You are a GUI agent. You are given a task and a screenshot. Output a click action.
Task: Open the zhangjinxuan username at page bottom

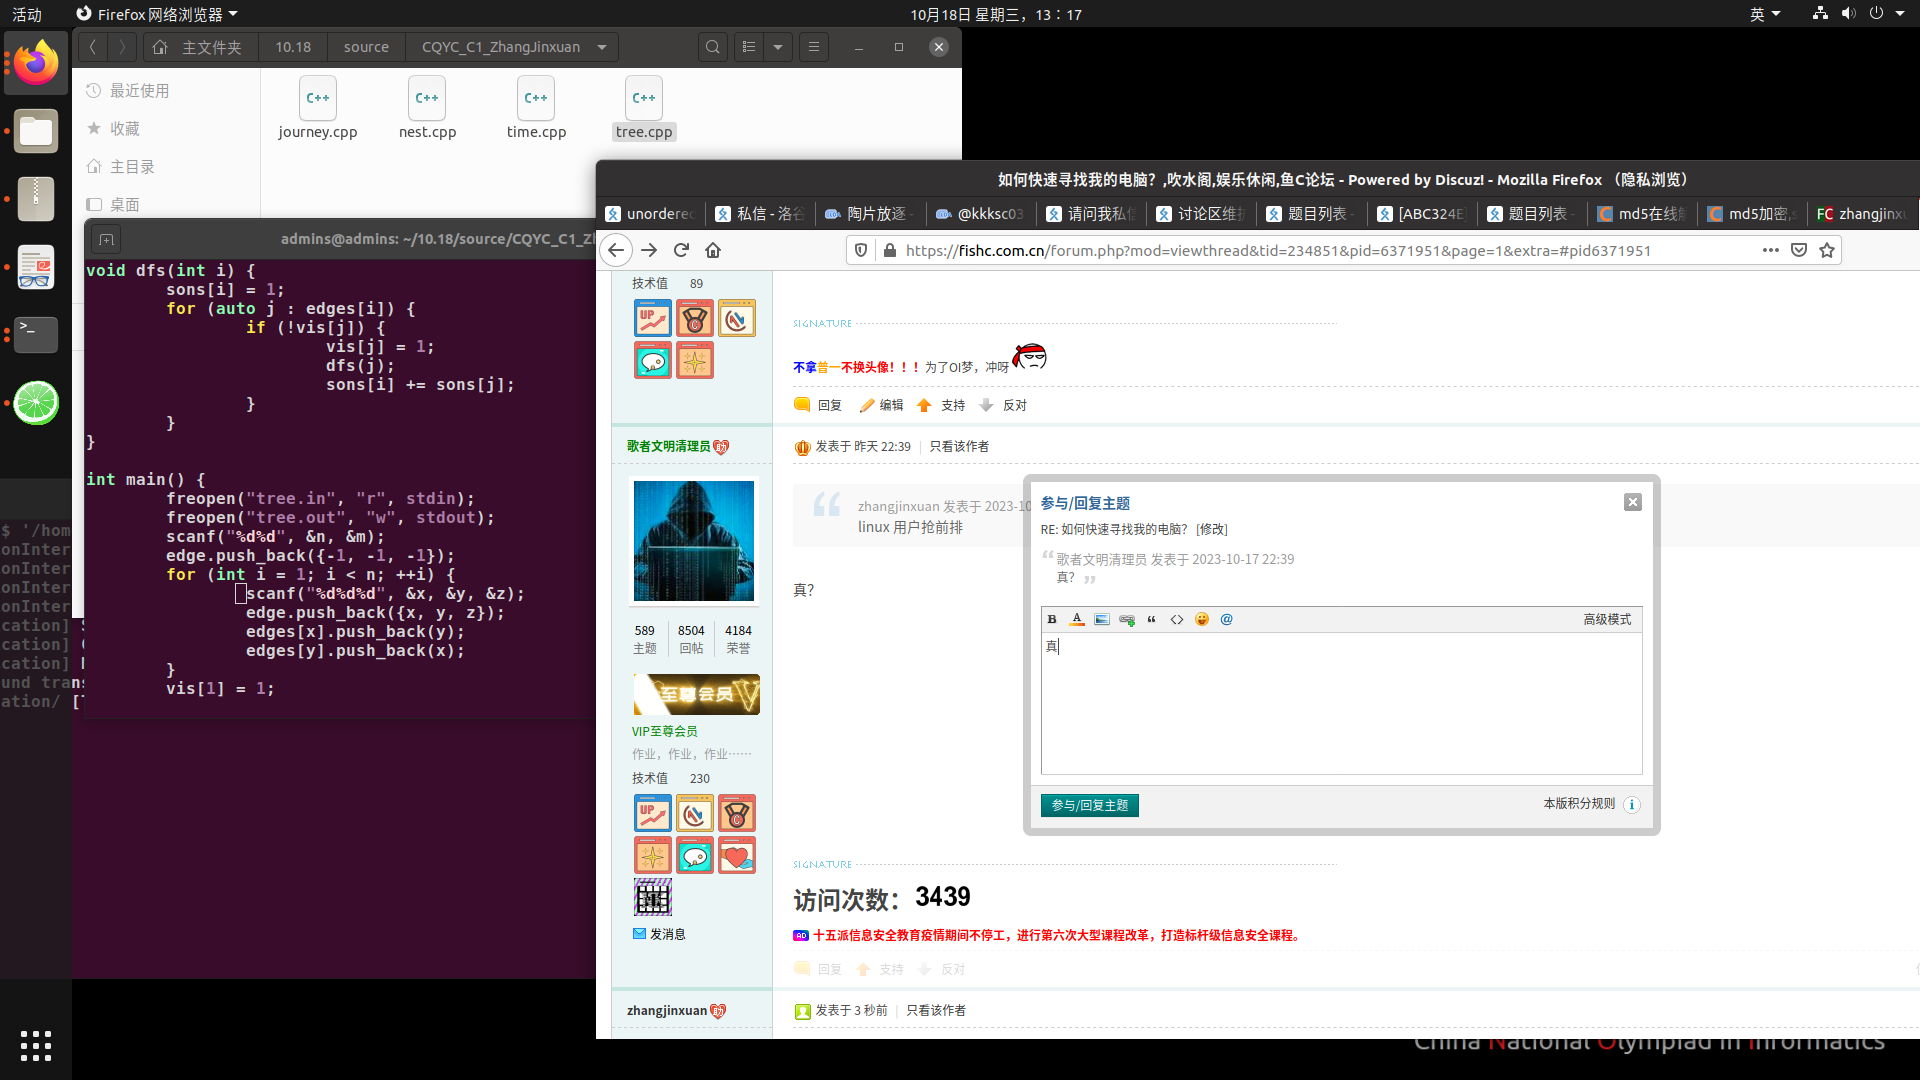pyautogui.click(x=667, y=1011)
